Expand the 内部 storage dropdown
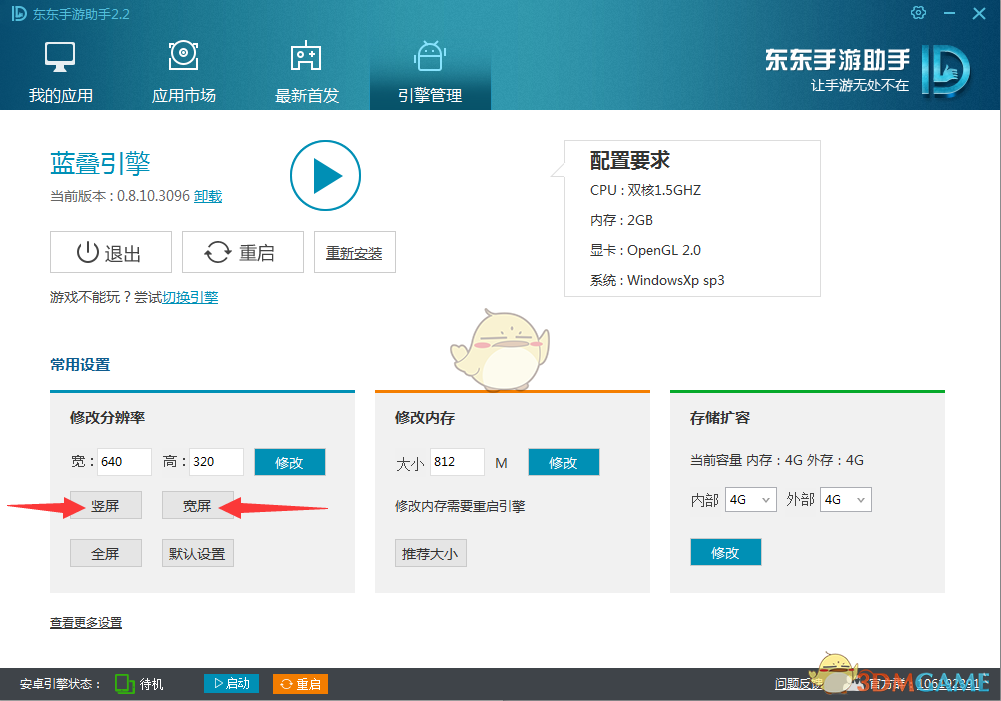The image size is (1001, 701). (751, 499)
